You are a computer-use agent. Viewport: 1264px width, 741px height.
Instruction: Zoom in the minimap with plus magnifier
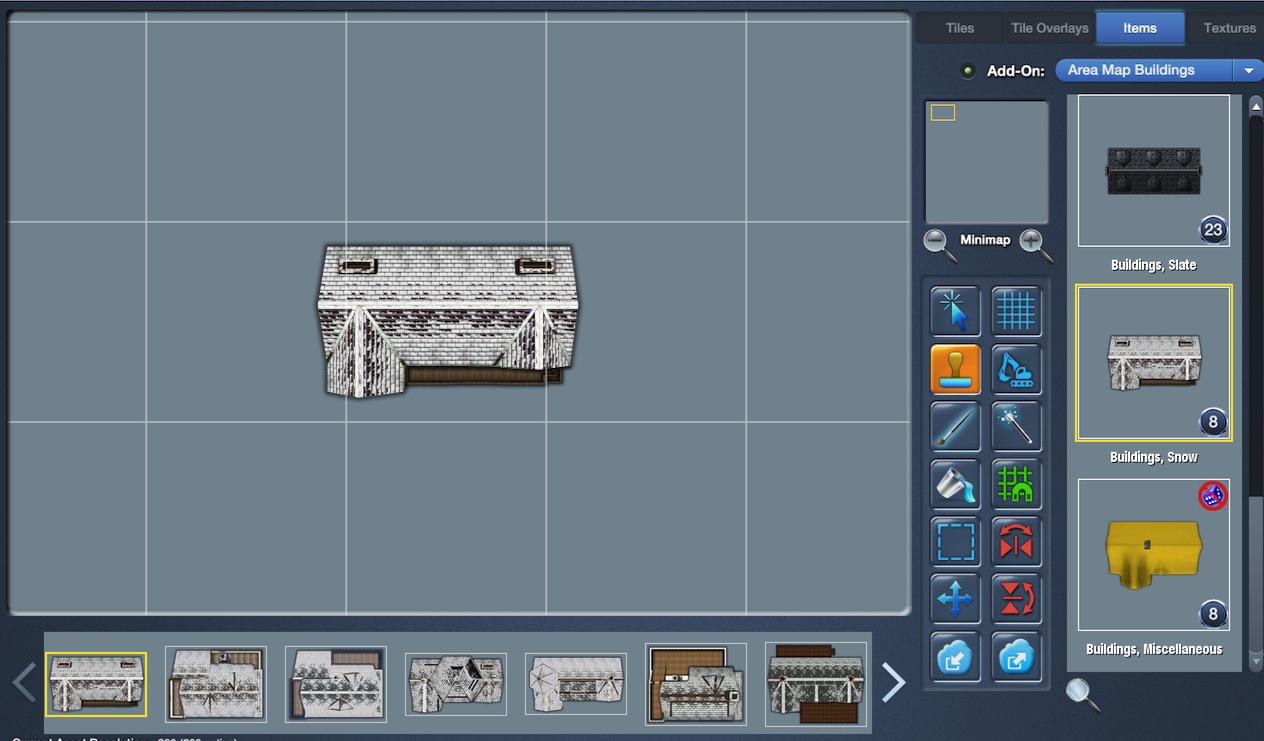click(1035, 244)
